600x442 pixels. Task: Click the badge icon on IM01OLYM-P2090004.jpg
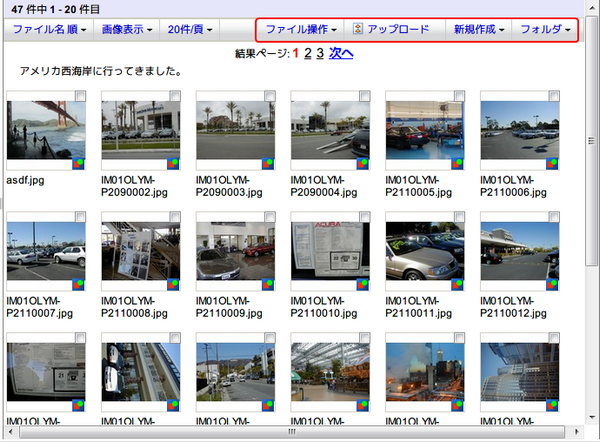coord(363,164)
